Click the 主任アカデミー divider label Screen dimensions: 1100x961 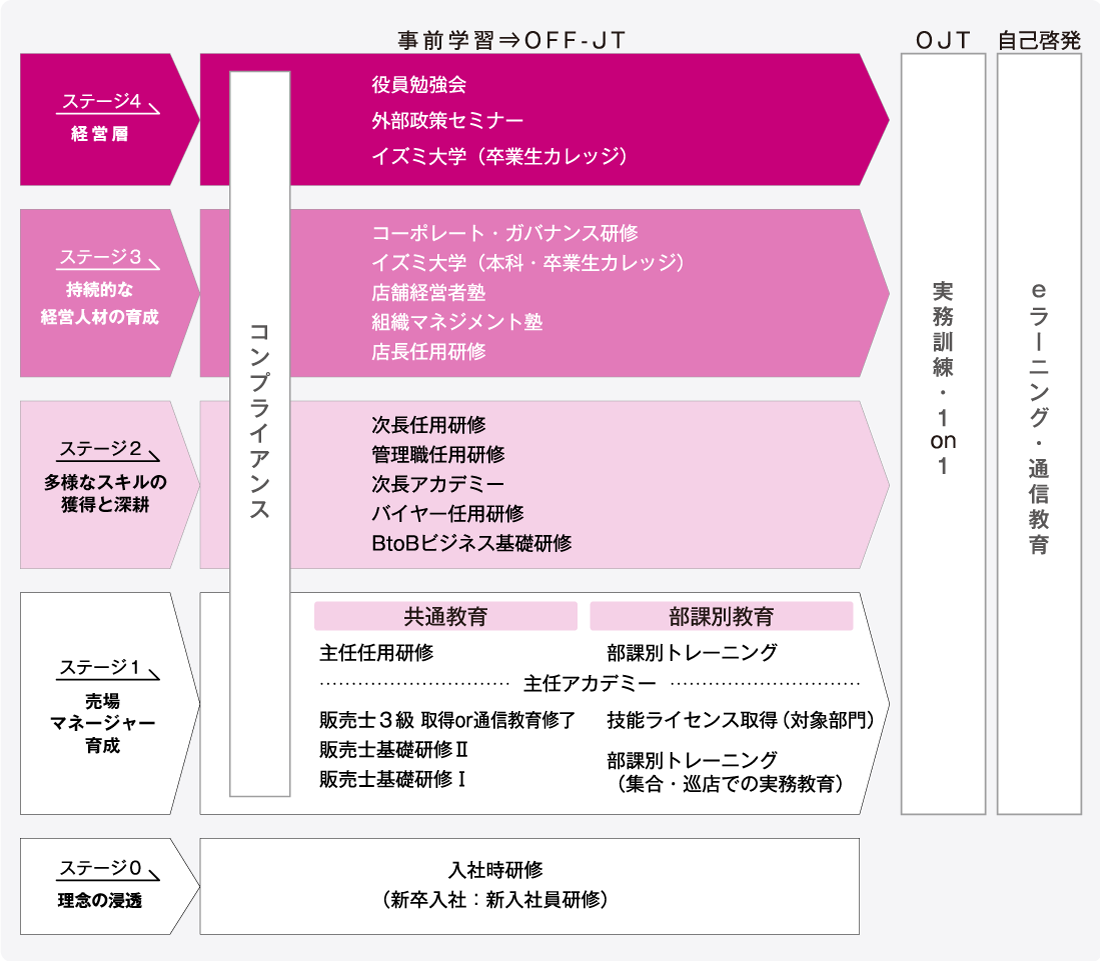[589, 684]
